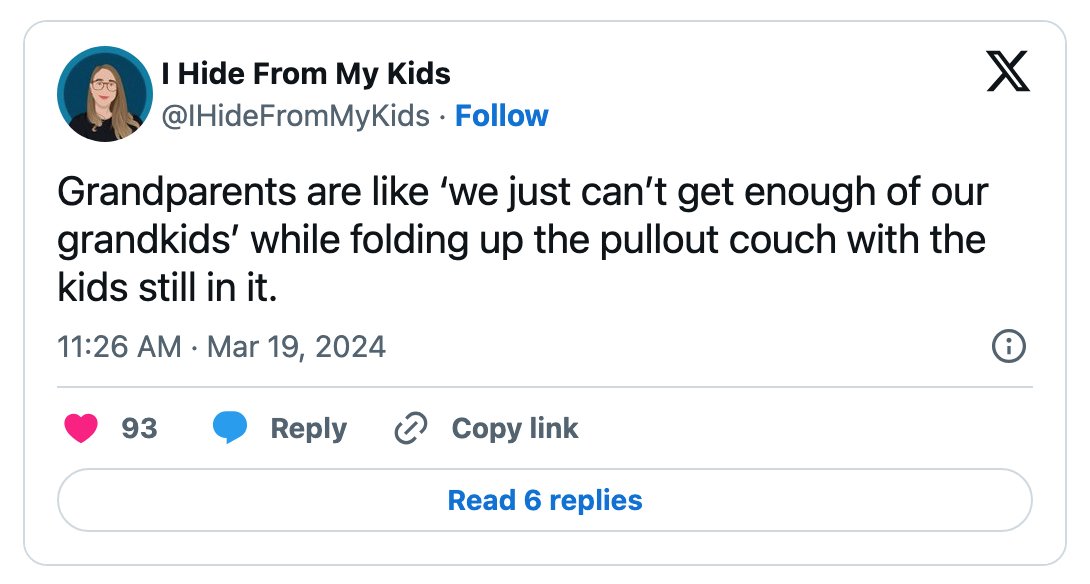Screen dimensions: 1090x584
Task: Click the Copy link text
Action: 514,429
